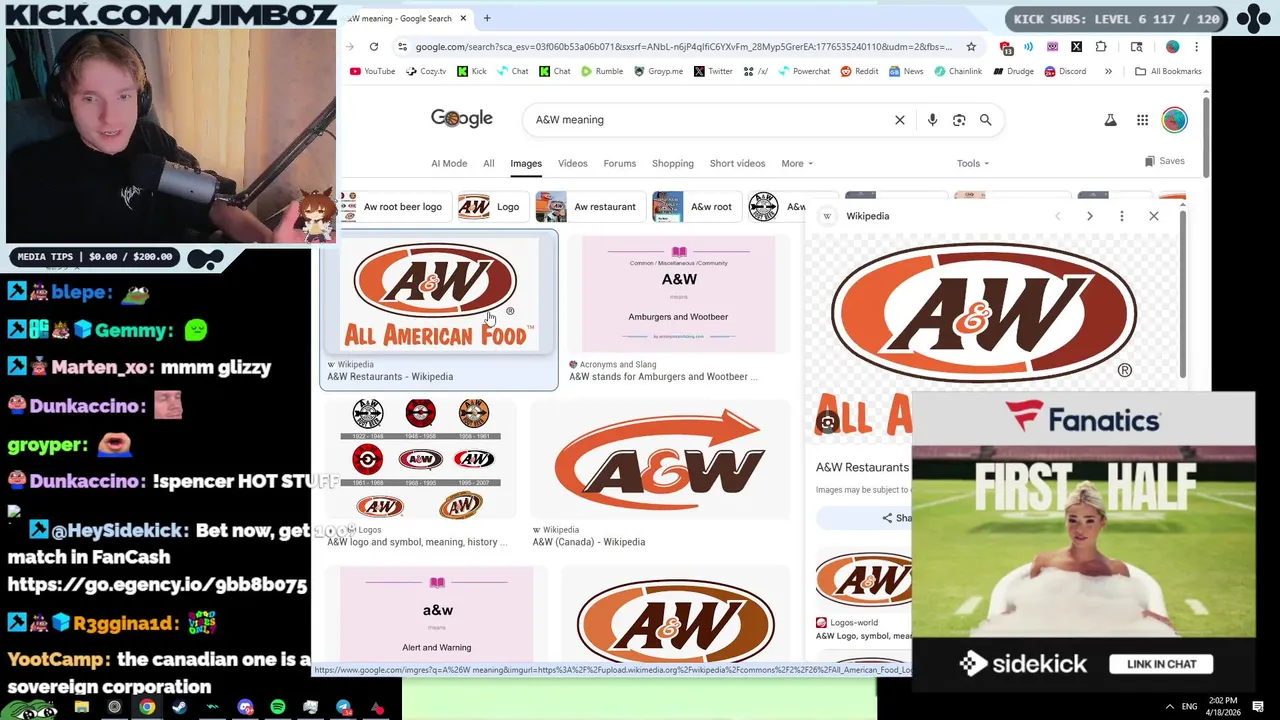View site information icon in address bar

pos(402,46)
